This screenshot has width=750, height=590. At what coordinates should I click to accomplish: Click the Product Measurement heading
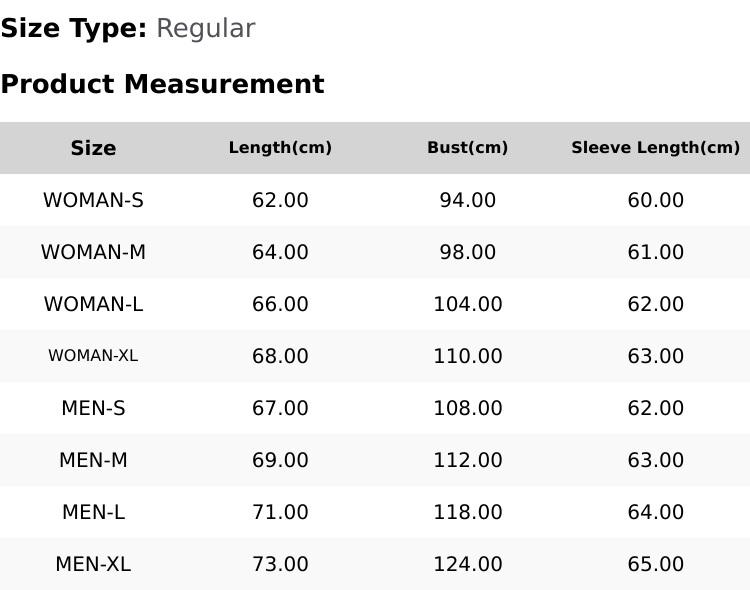click(x=163, y=84)
